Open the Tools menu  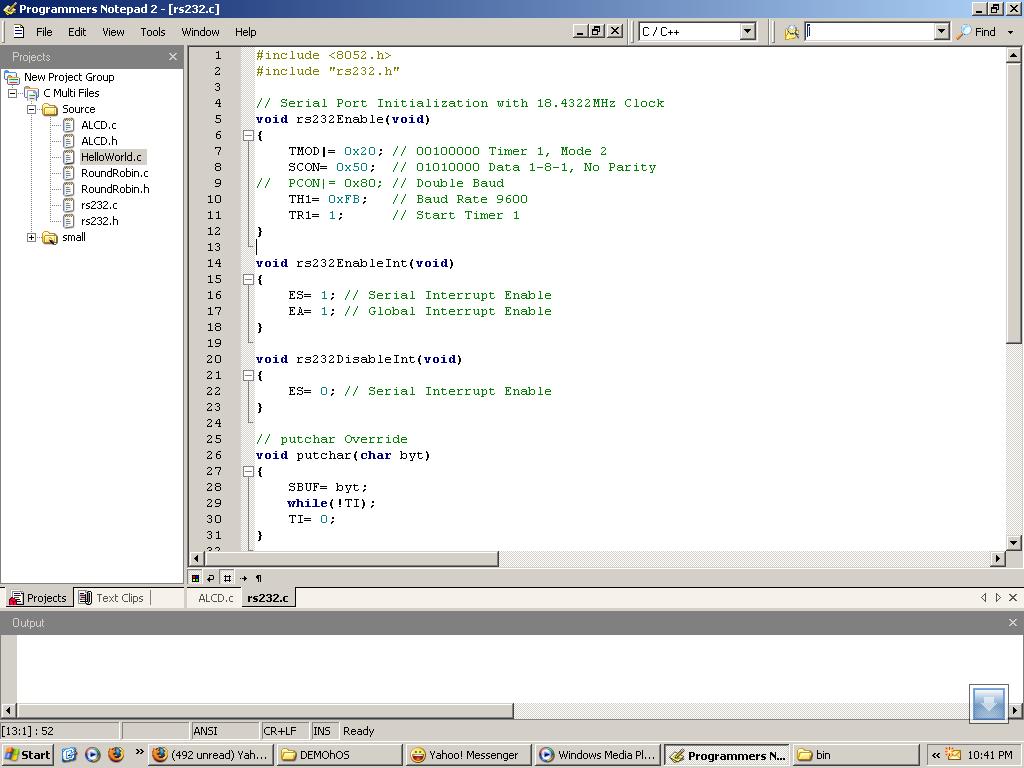[152, 32]
